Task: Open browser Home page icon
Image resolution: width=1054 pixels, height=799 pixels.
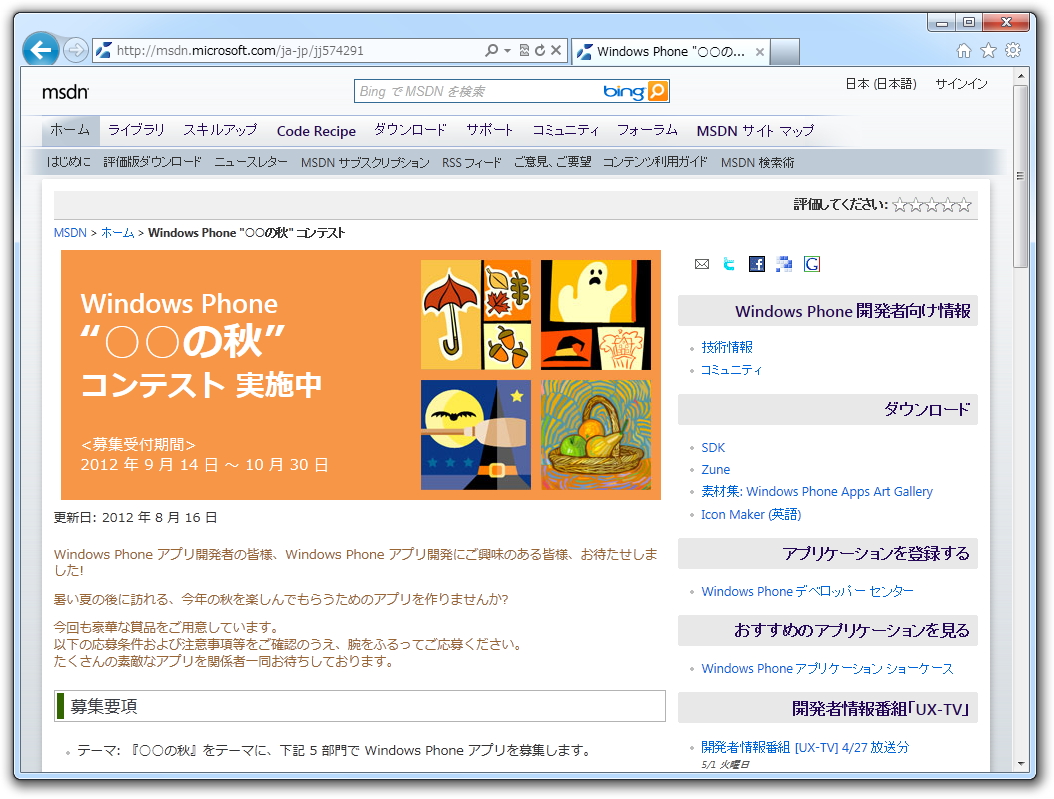Action: point(964,50)
